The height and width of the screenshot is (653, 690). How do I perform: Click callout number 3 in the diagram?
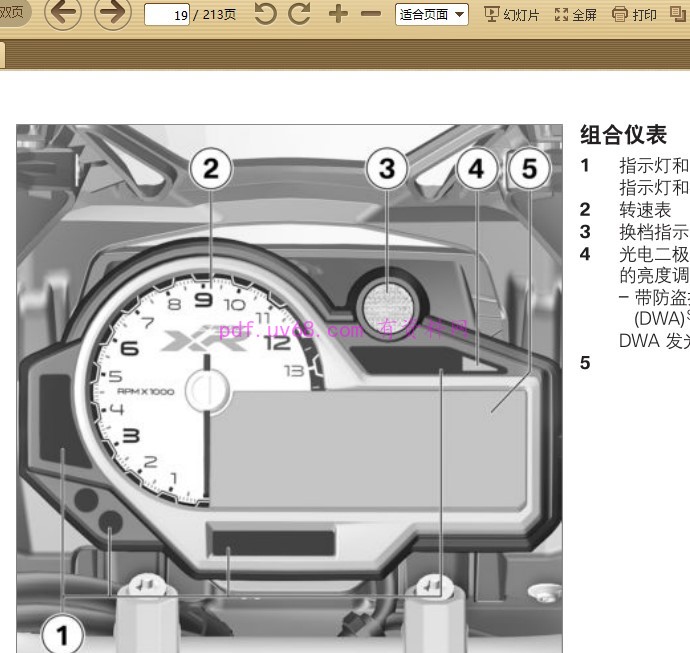coord(386,169)
